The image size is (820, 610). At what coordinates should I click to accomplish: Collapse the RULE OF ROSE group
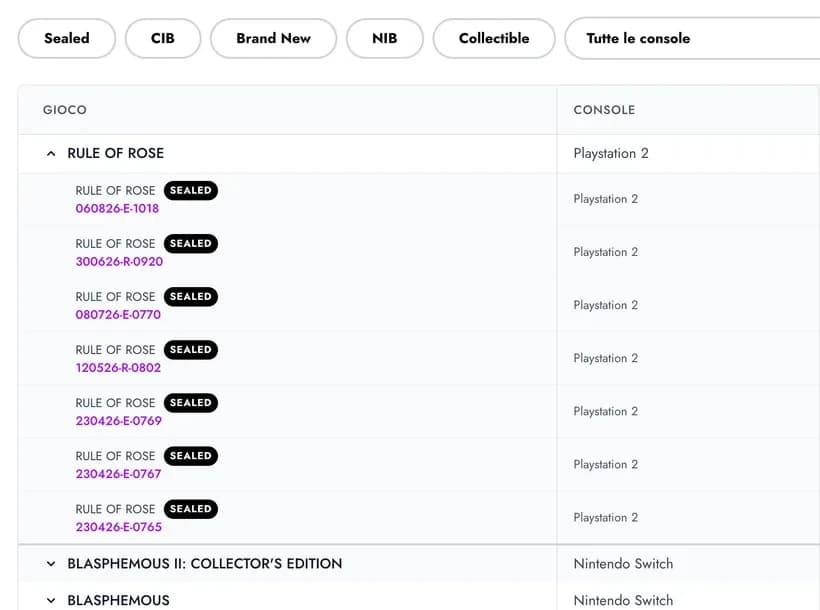point(51,153)
